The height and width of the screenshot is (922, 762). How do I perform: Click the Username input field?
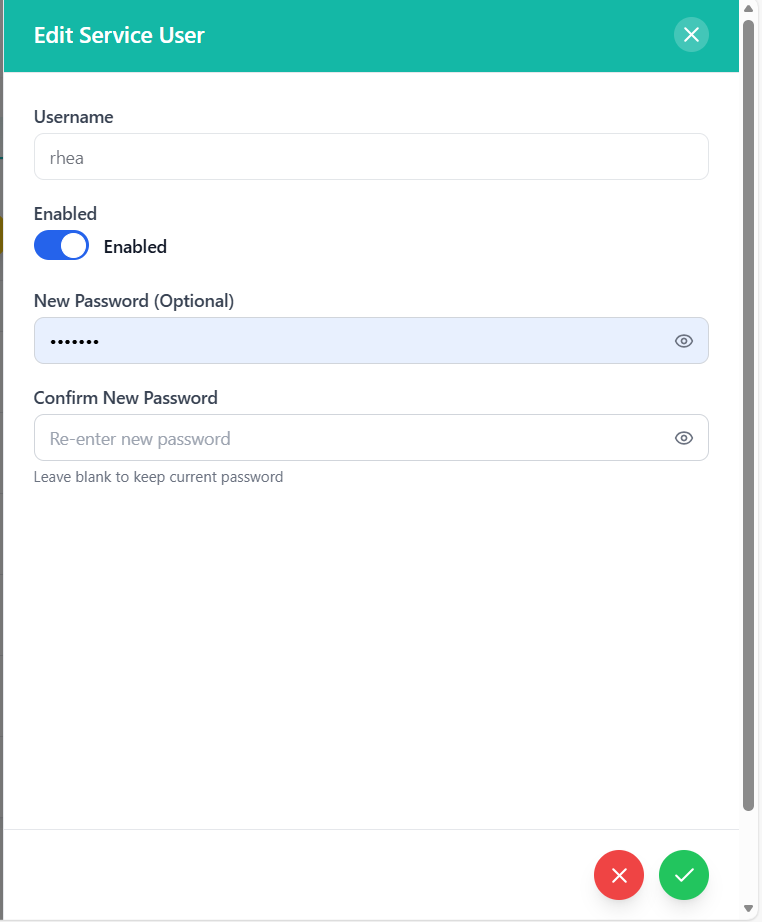pos(371,157)
